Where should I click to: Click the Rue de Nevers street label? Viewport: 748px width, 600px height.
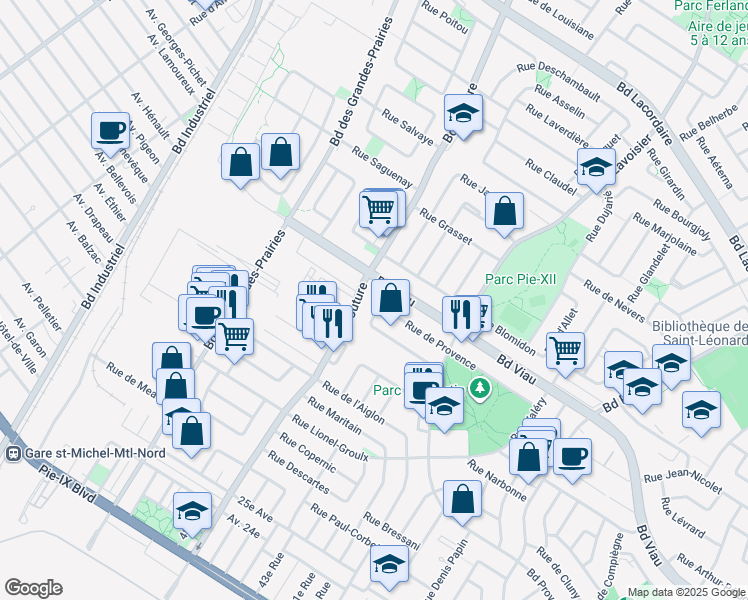[x=615, y=301]
